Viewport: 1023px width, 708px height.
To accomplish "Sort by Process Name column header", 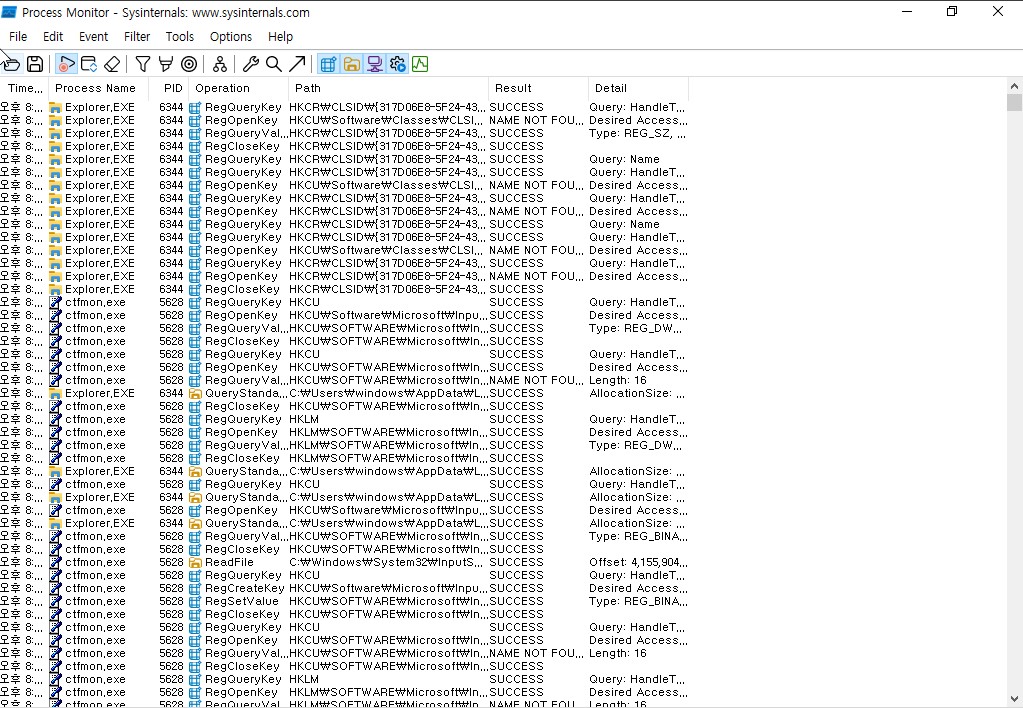I will click(x=99, y=88).
